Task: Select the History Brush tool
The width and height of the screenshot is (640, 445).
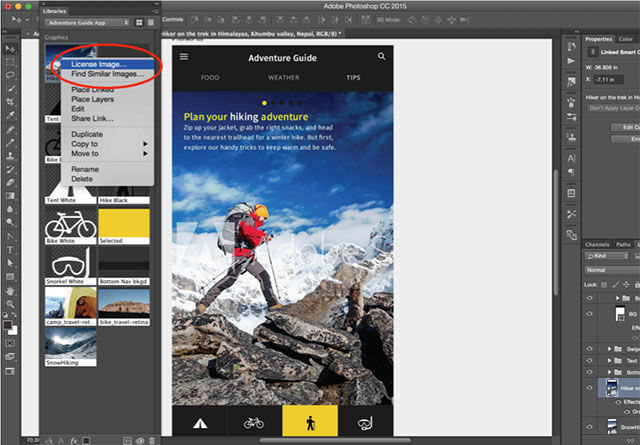Action: pos(10,169)
